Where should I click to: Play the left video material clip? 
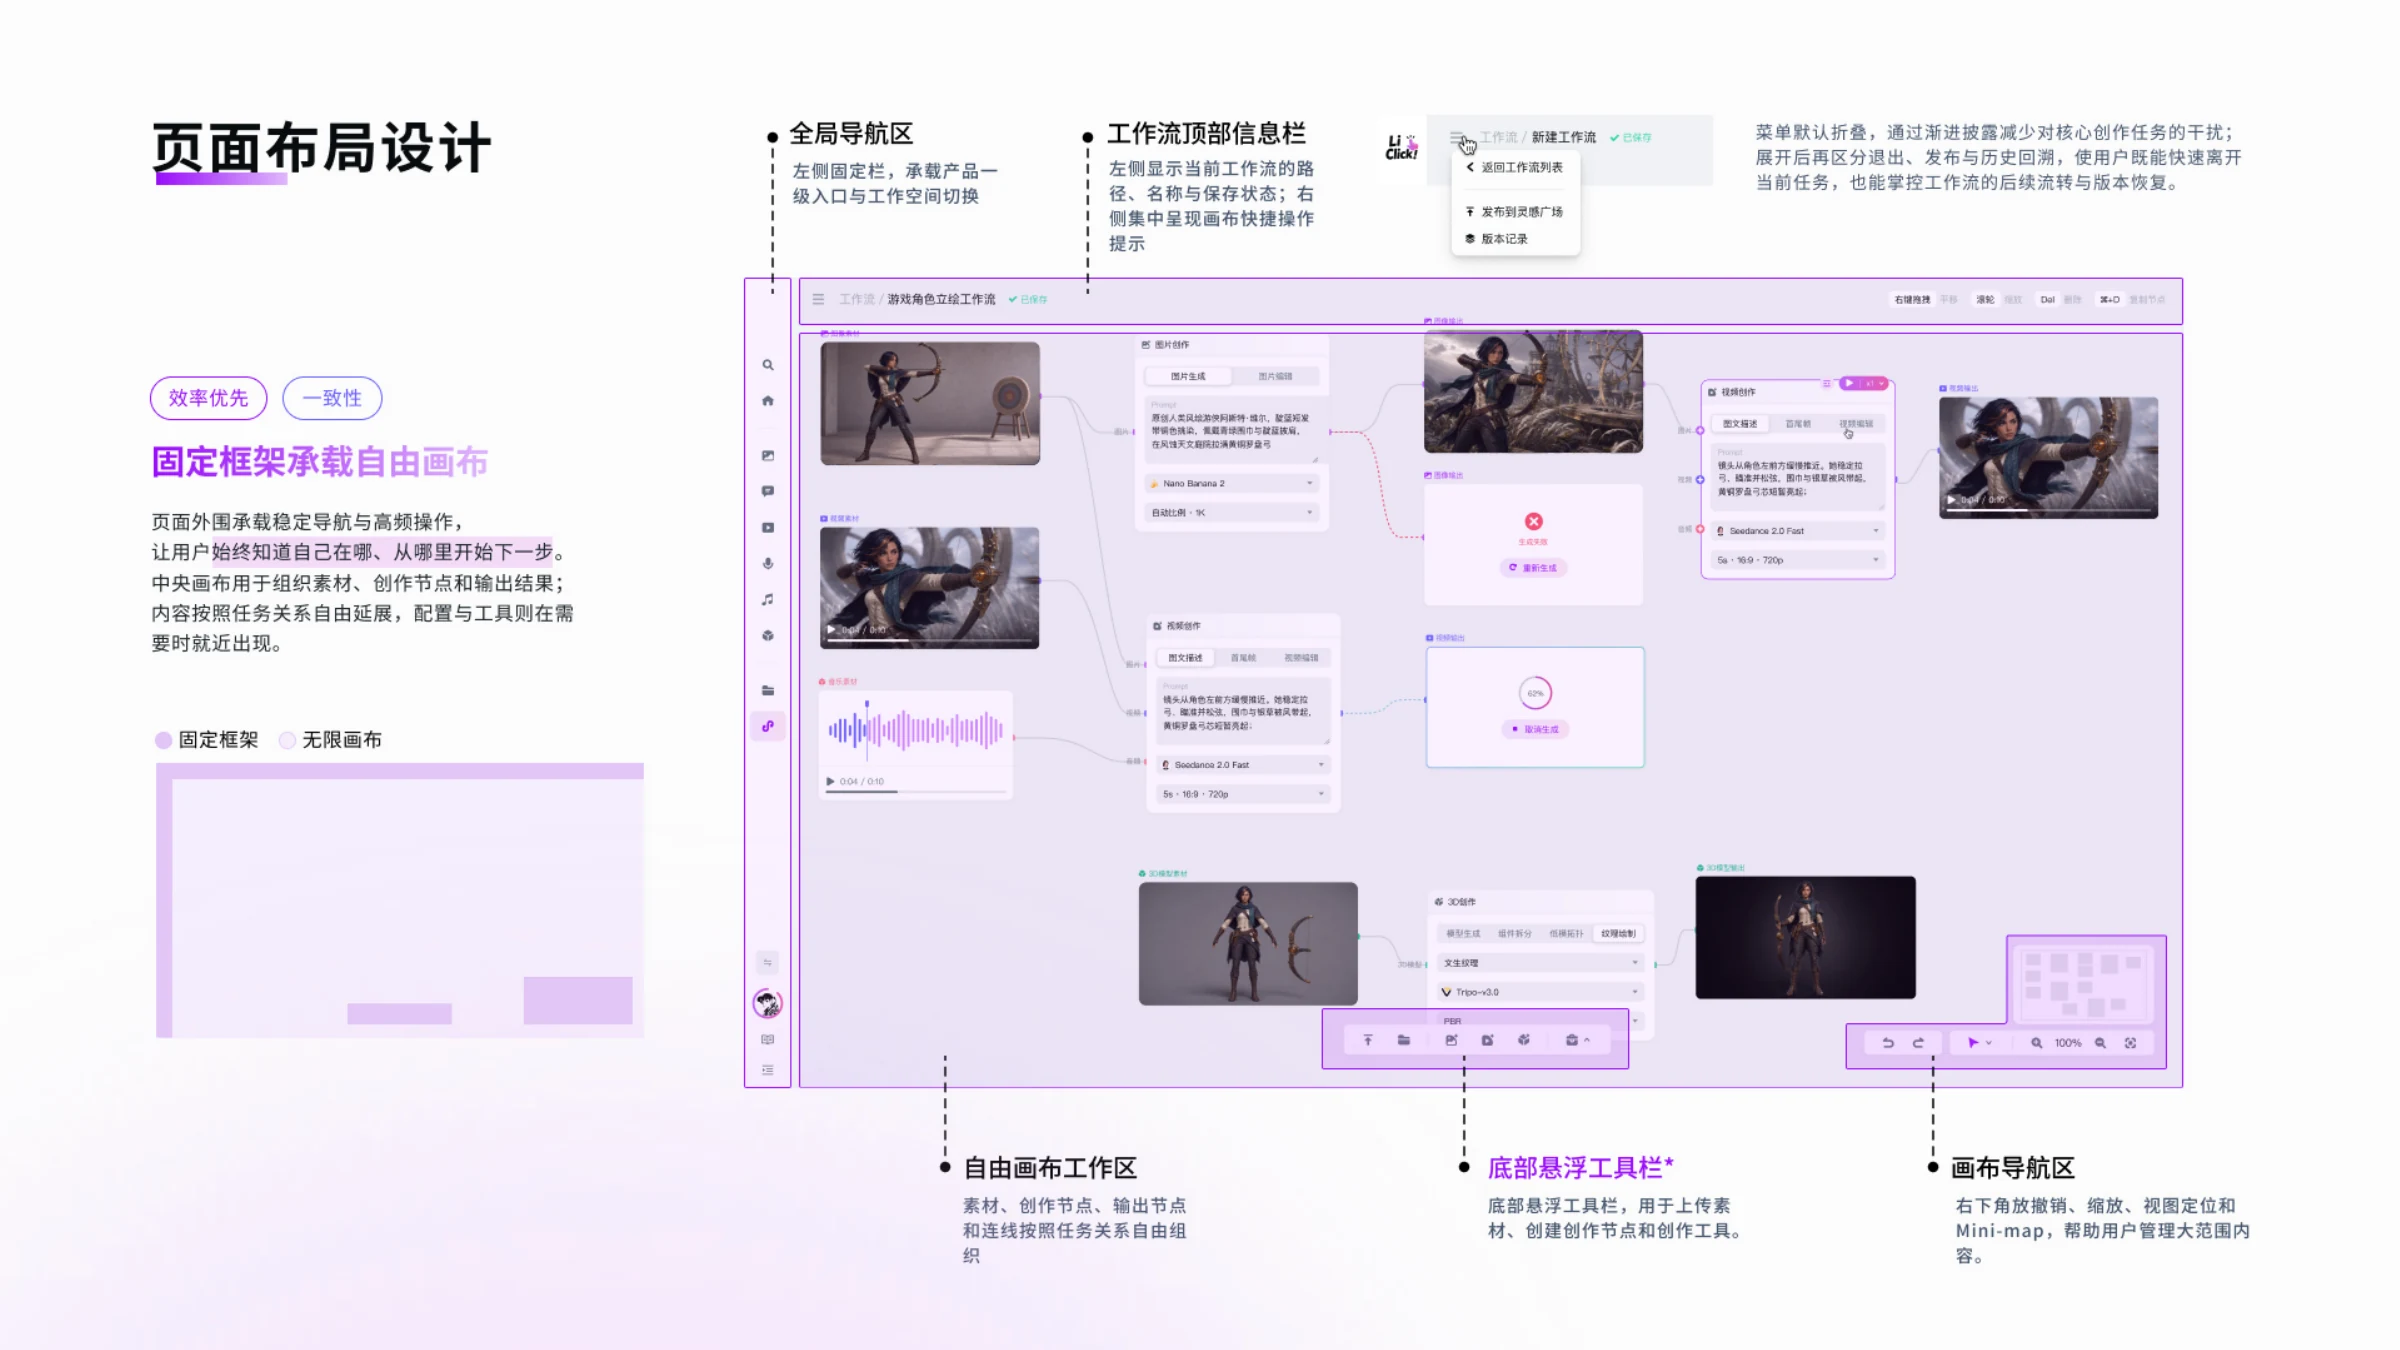[x=830, y=630]
